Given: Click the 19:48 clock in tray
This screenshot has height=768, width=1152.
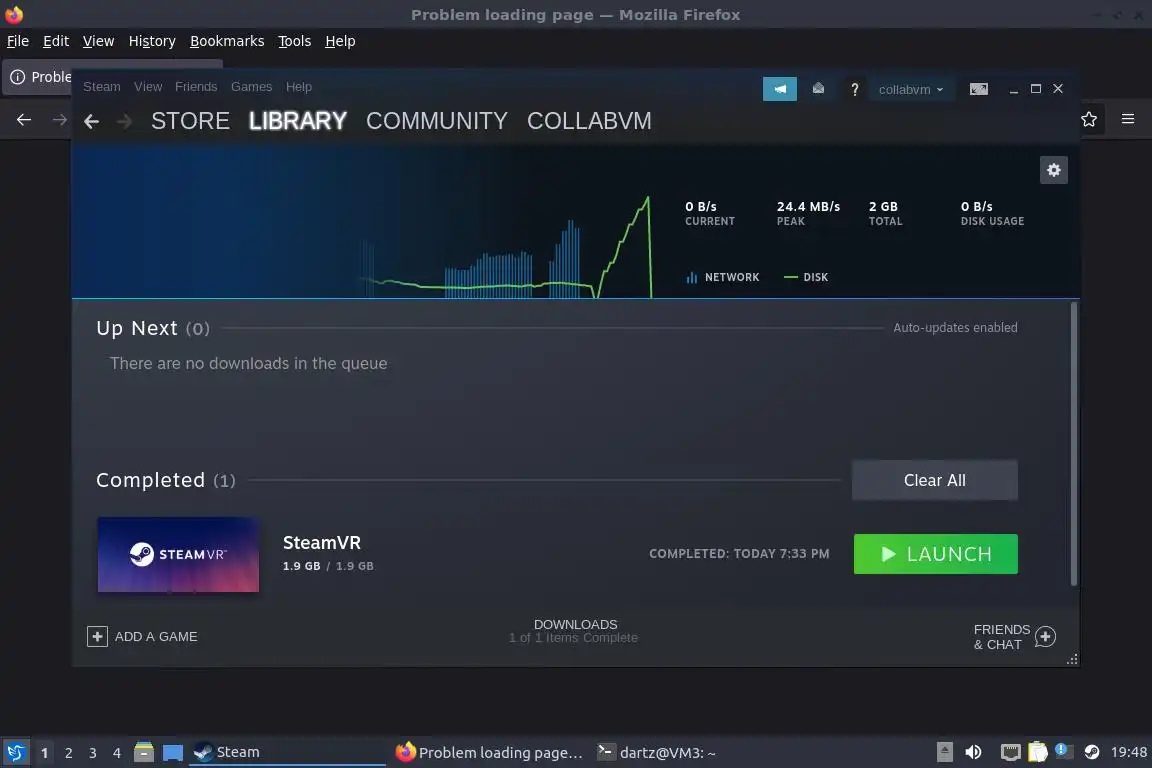Looking at the screenshot, I should click(1128, 752).
